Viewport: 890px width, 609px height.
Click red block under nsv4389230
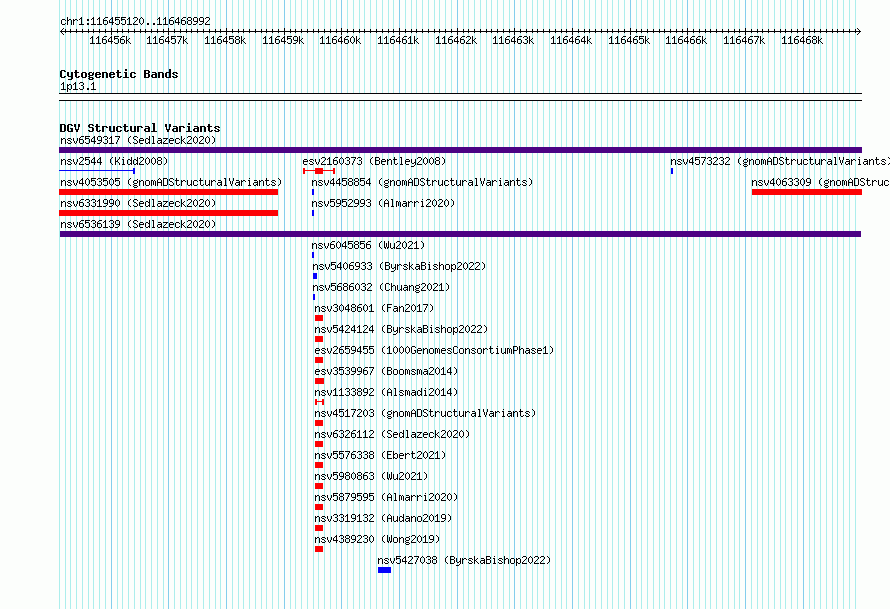click(x=319, y=549)
